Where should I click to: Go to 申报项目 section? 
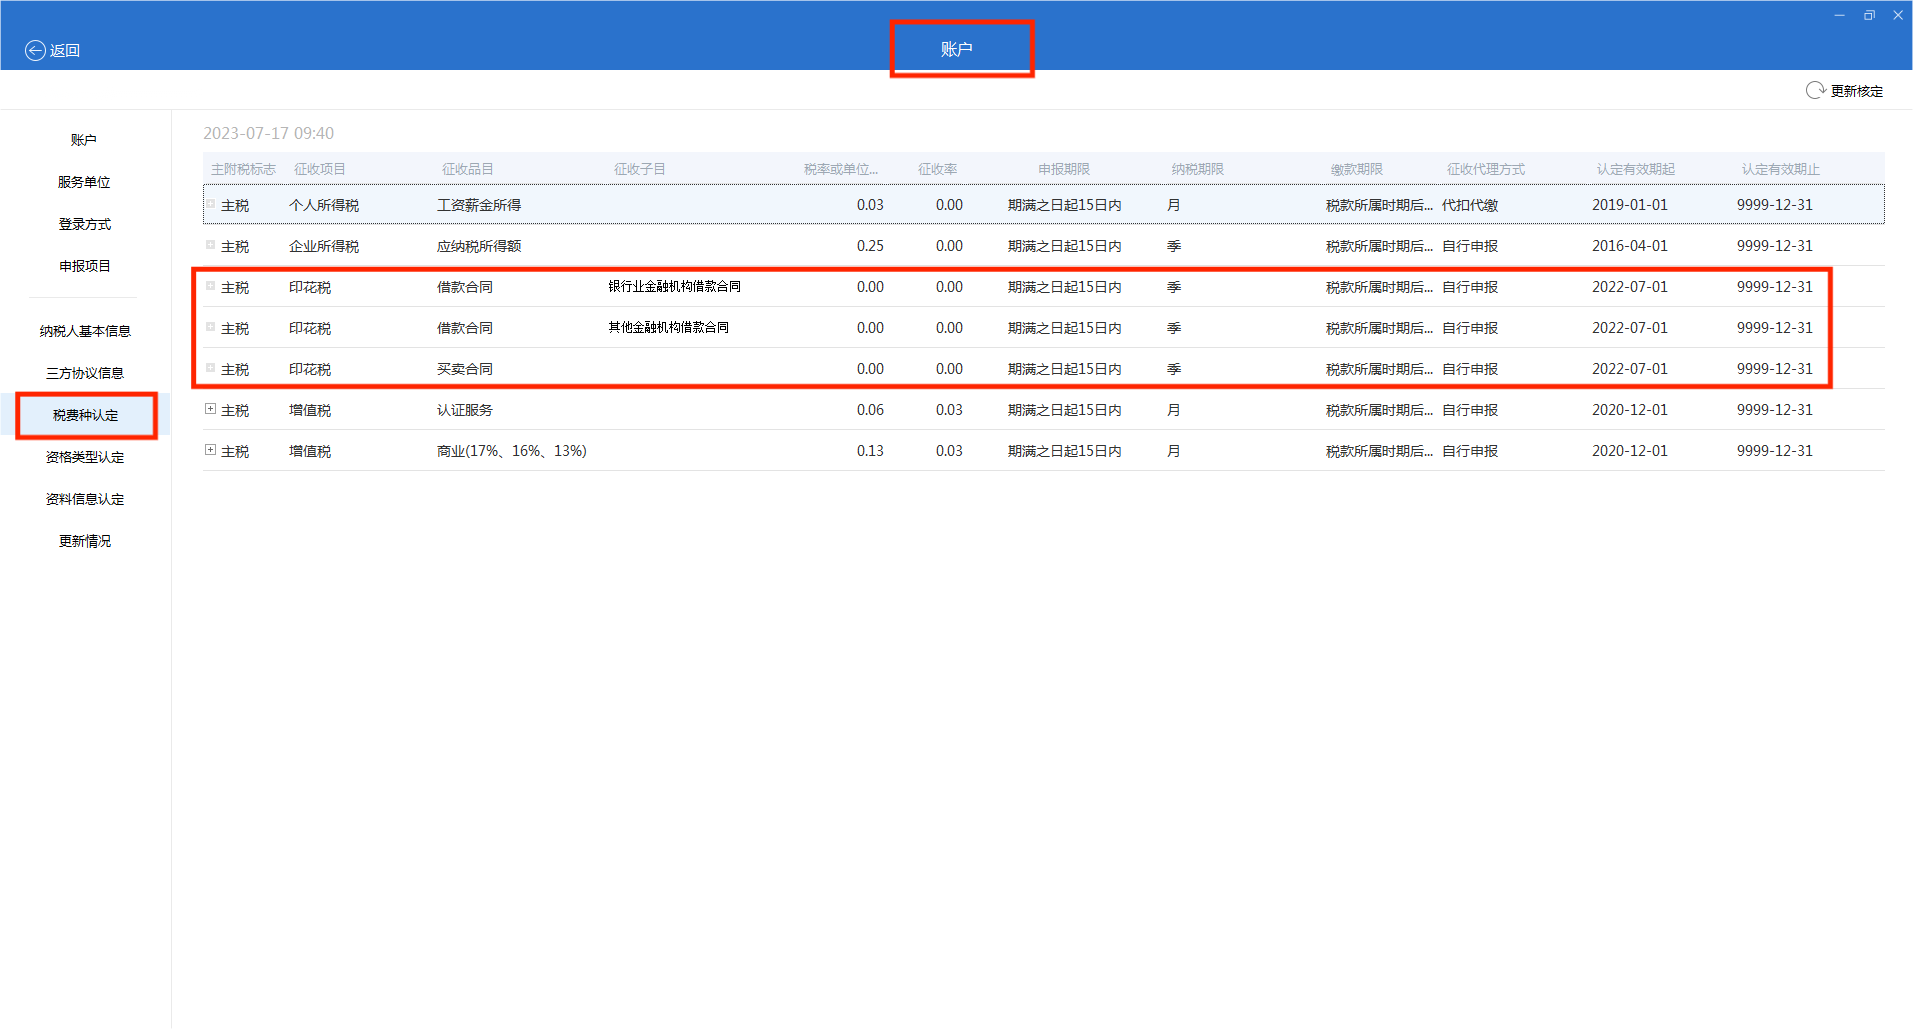(x=84, y=266)
